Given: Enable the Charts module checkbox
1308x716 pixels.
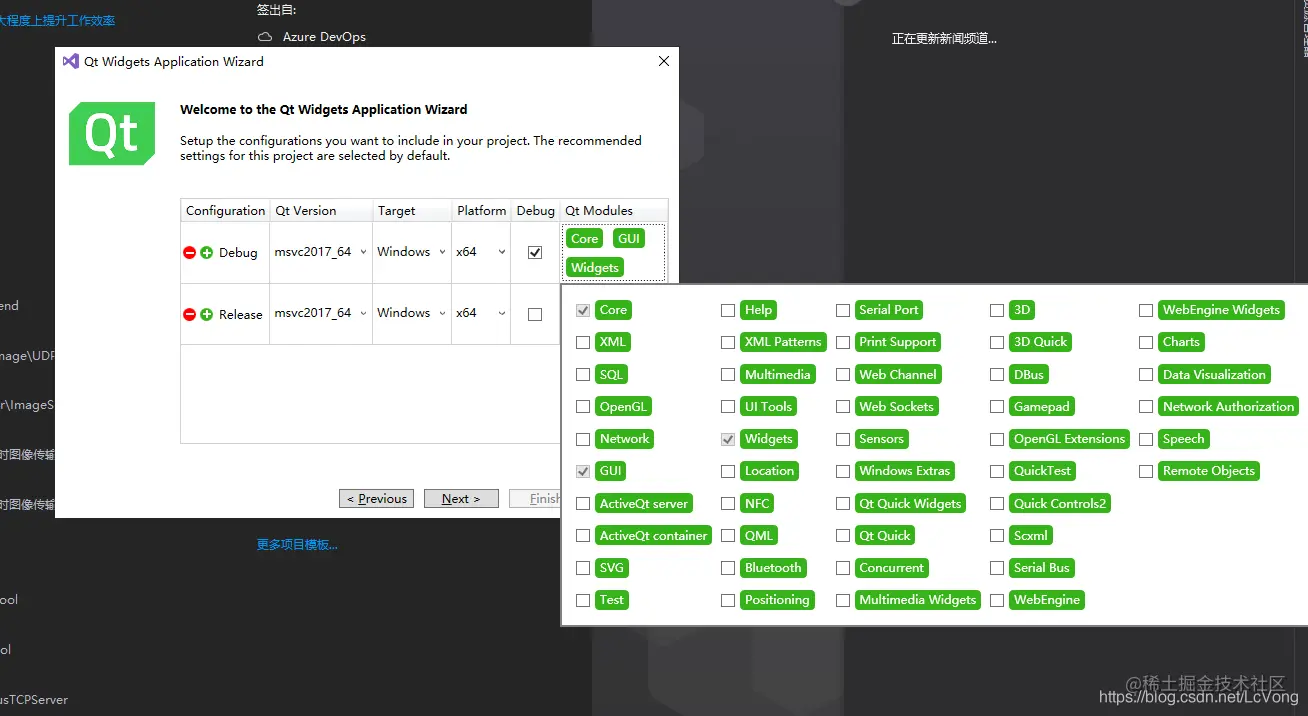Looking at the screenshot, I should point(1146,342).
